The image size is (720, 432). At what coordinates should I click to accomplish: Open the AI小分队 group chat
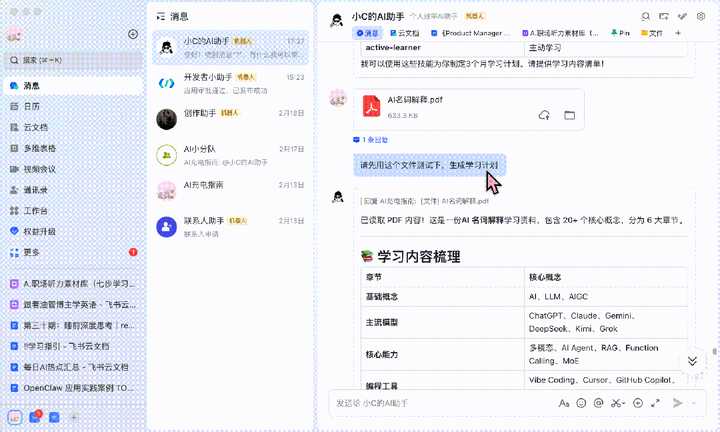tap(231, 155)
